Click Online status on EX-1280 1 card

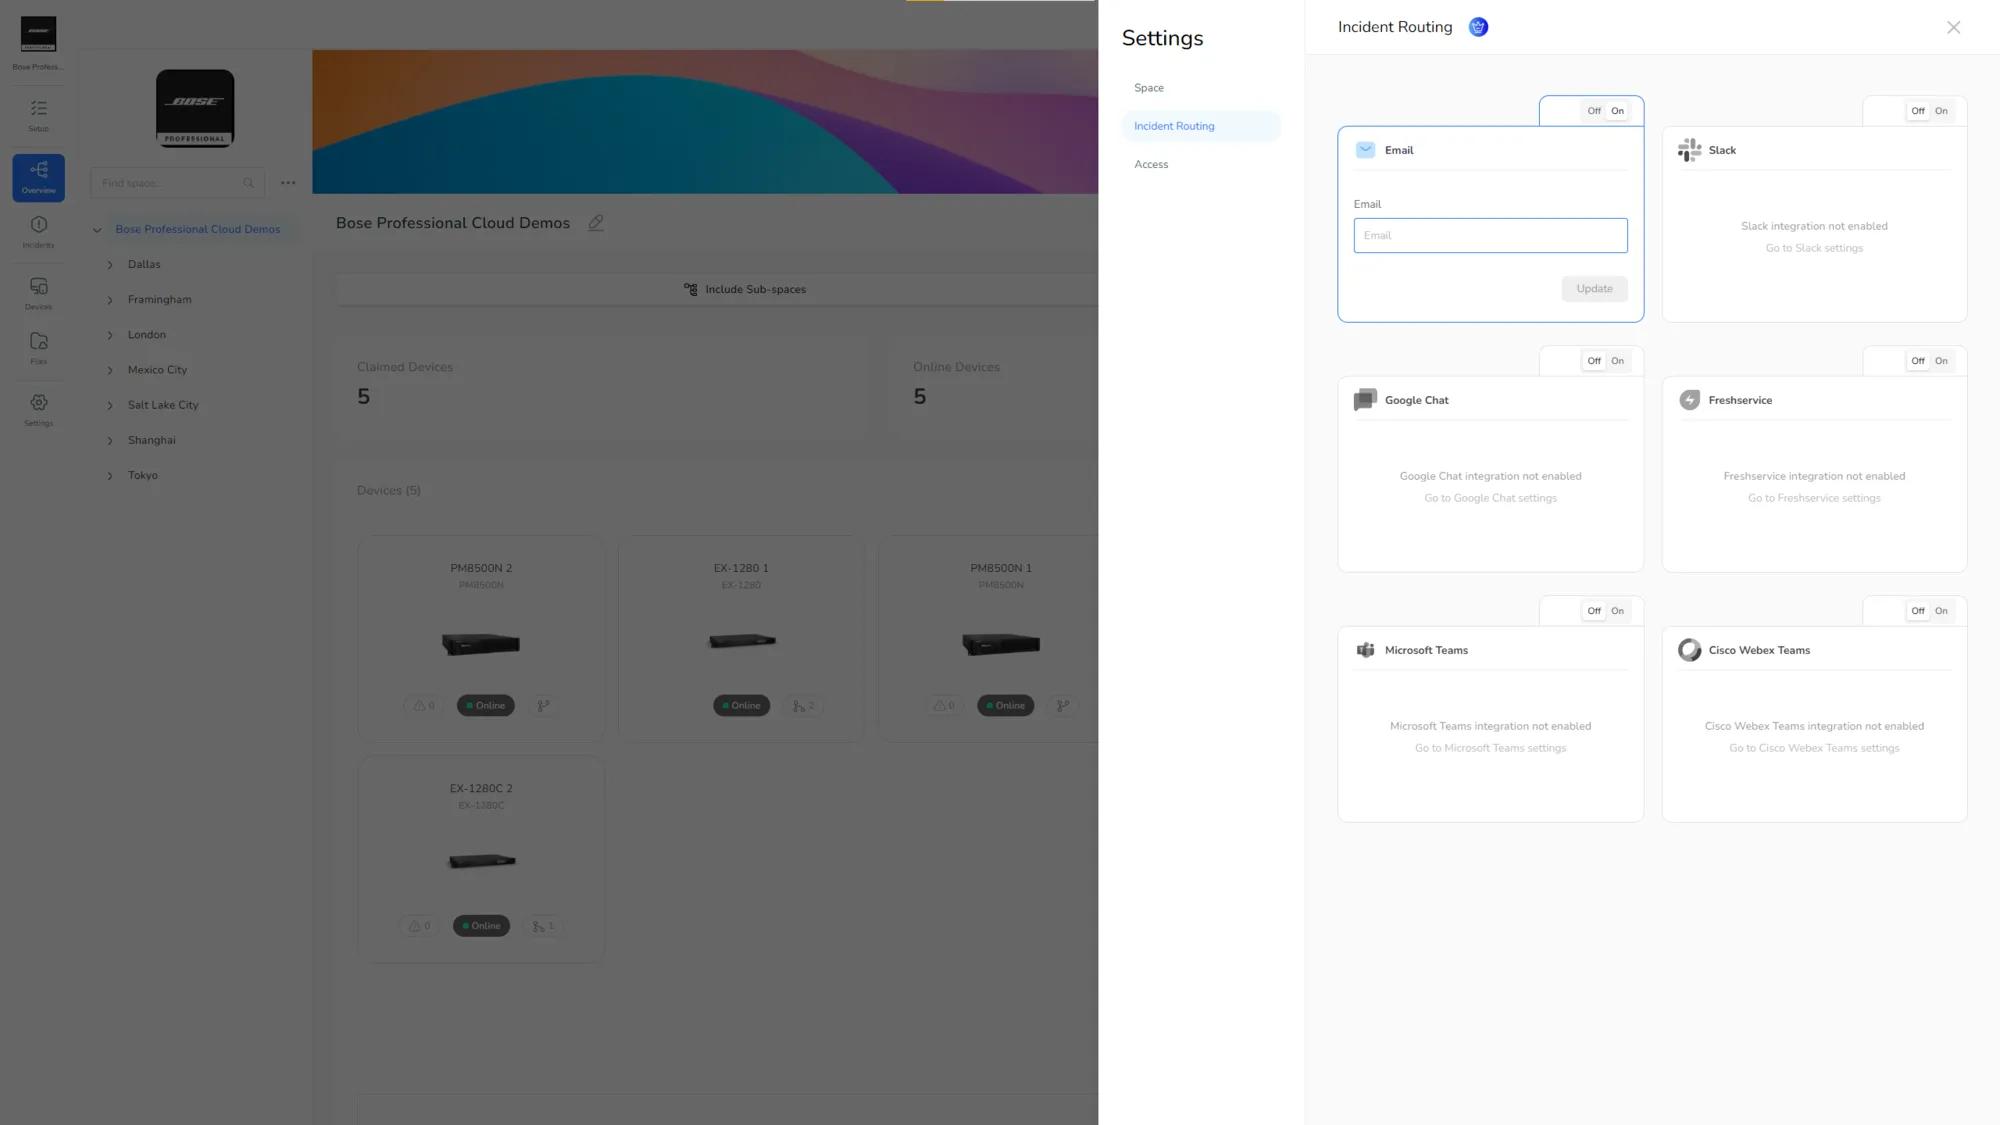742,706
